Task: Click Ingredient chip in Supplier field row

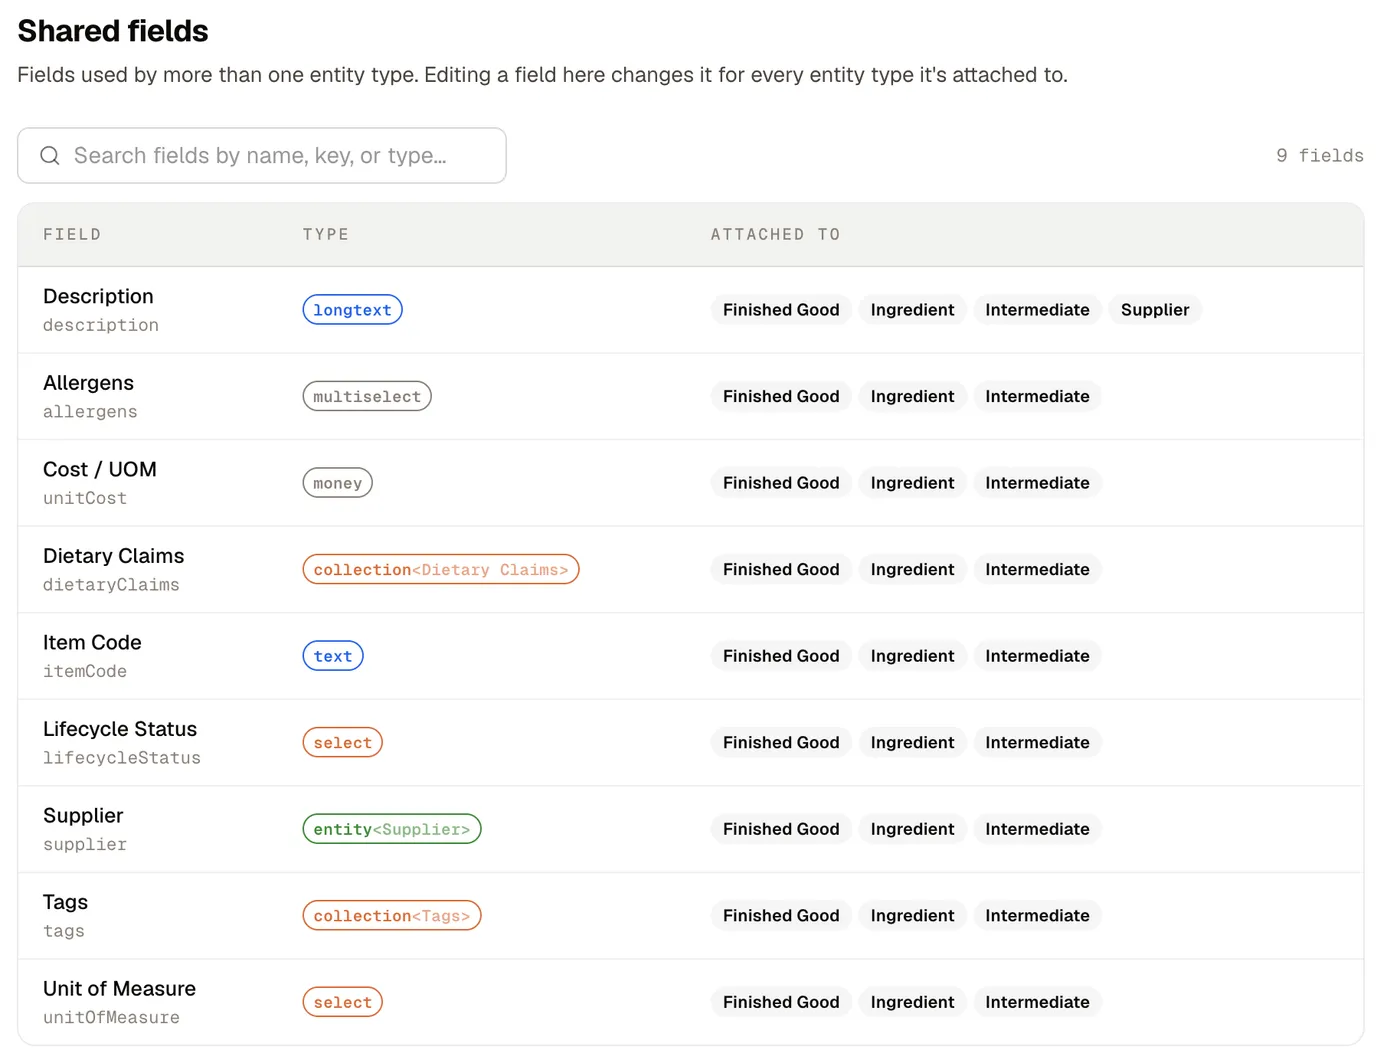Action: pos(912,829)
